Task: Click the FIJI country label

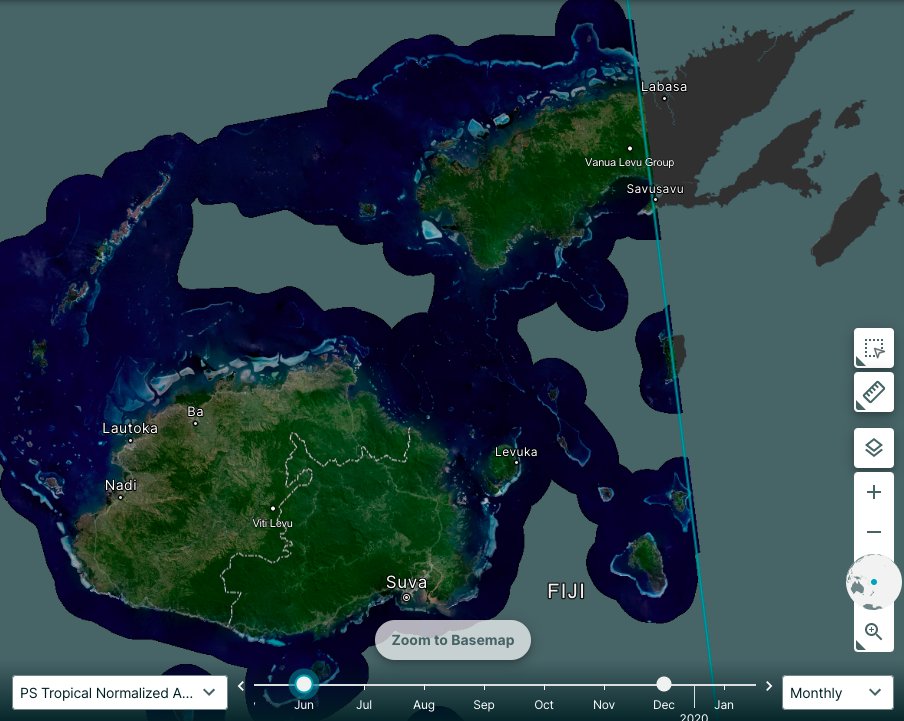Action: point(566,591)
